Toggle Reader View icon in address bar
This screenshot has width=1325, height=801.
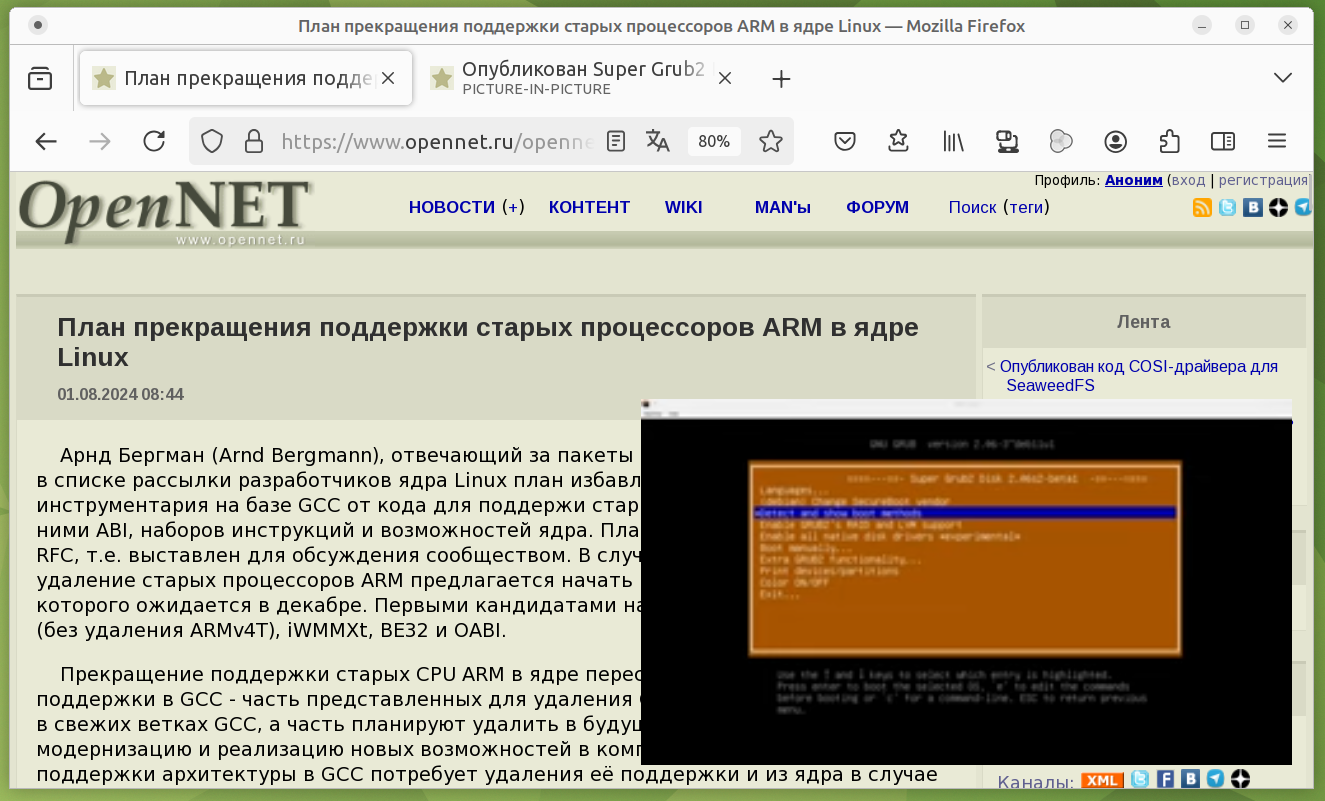click(616, 141)
